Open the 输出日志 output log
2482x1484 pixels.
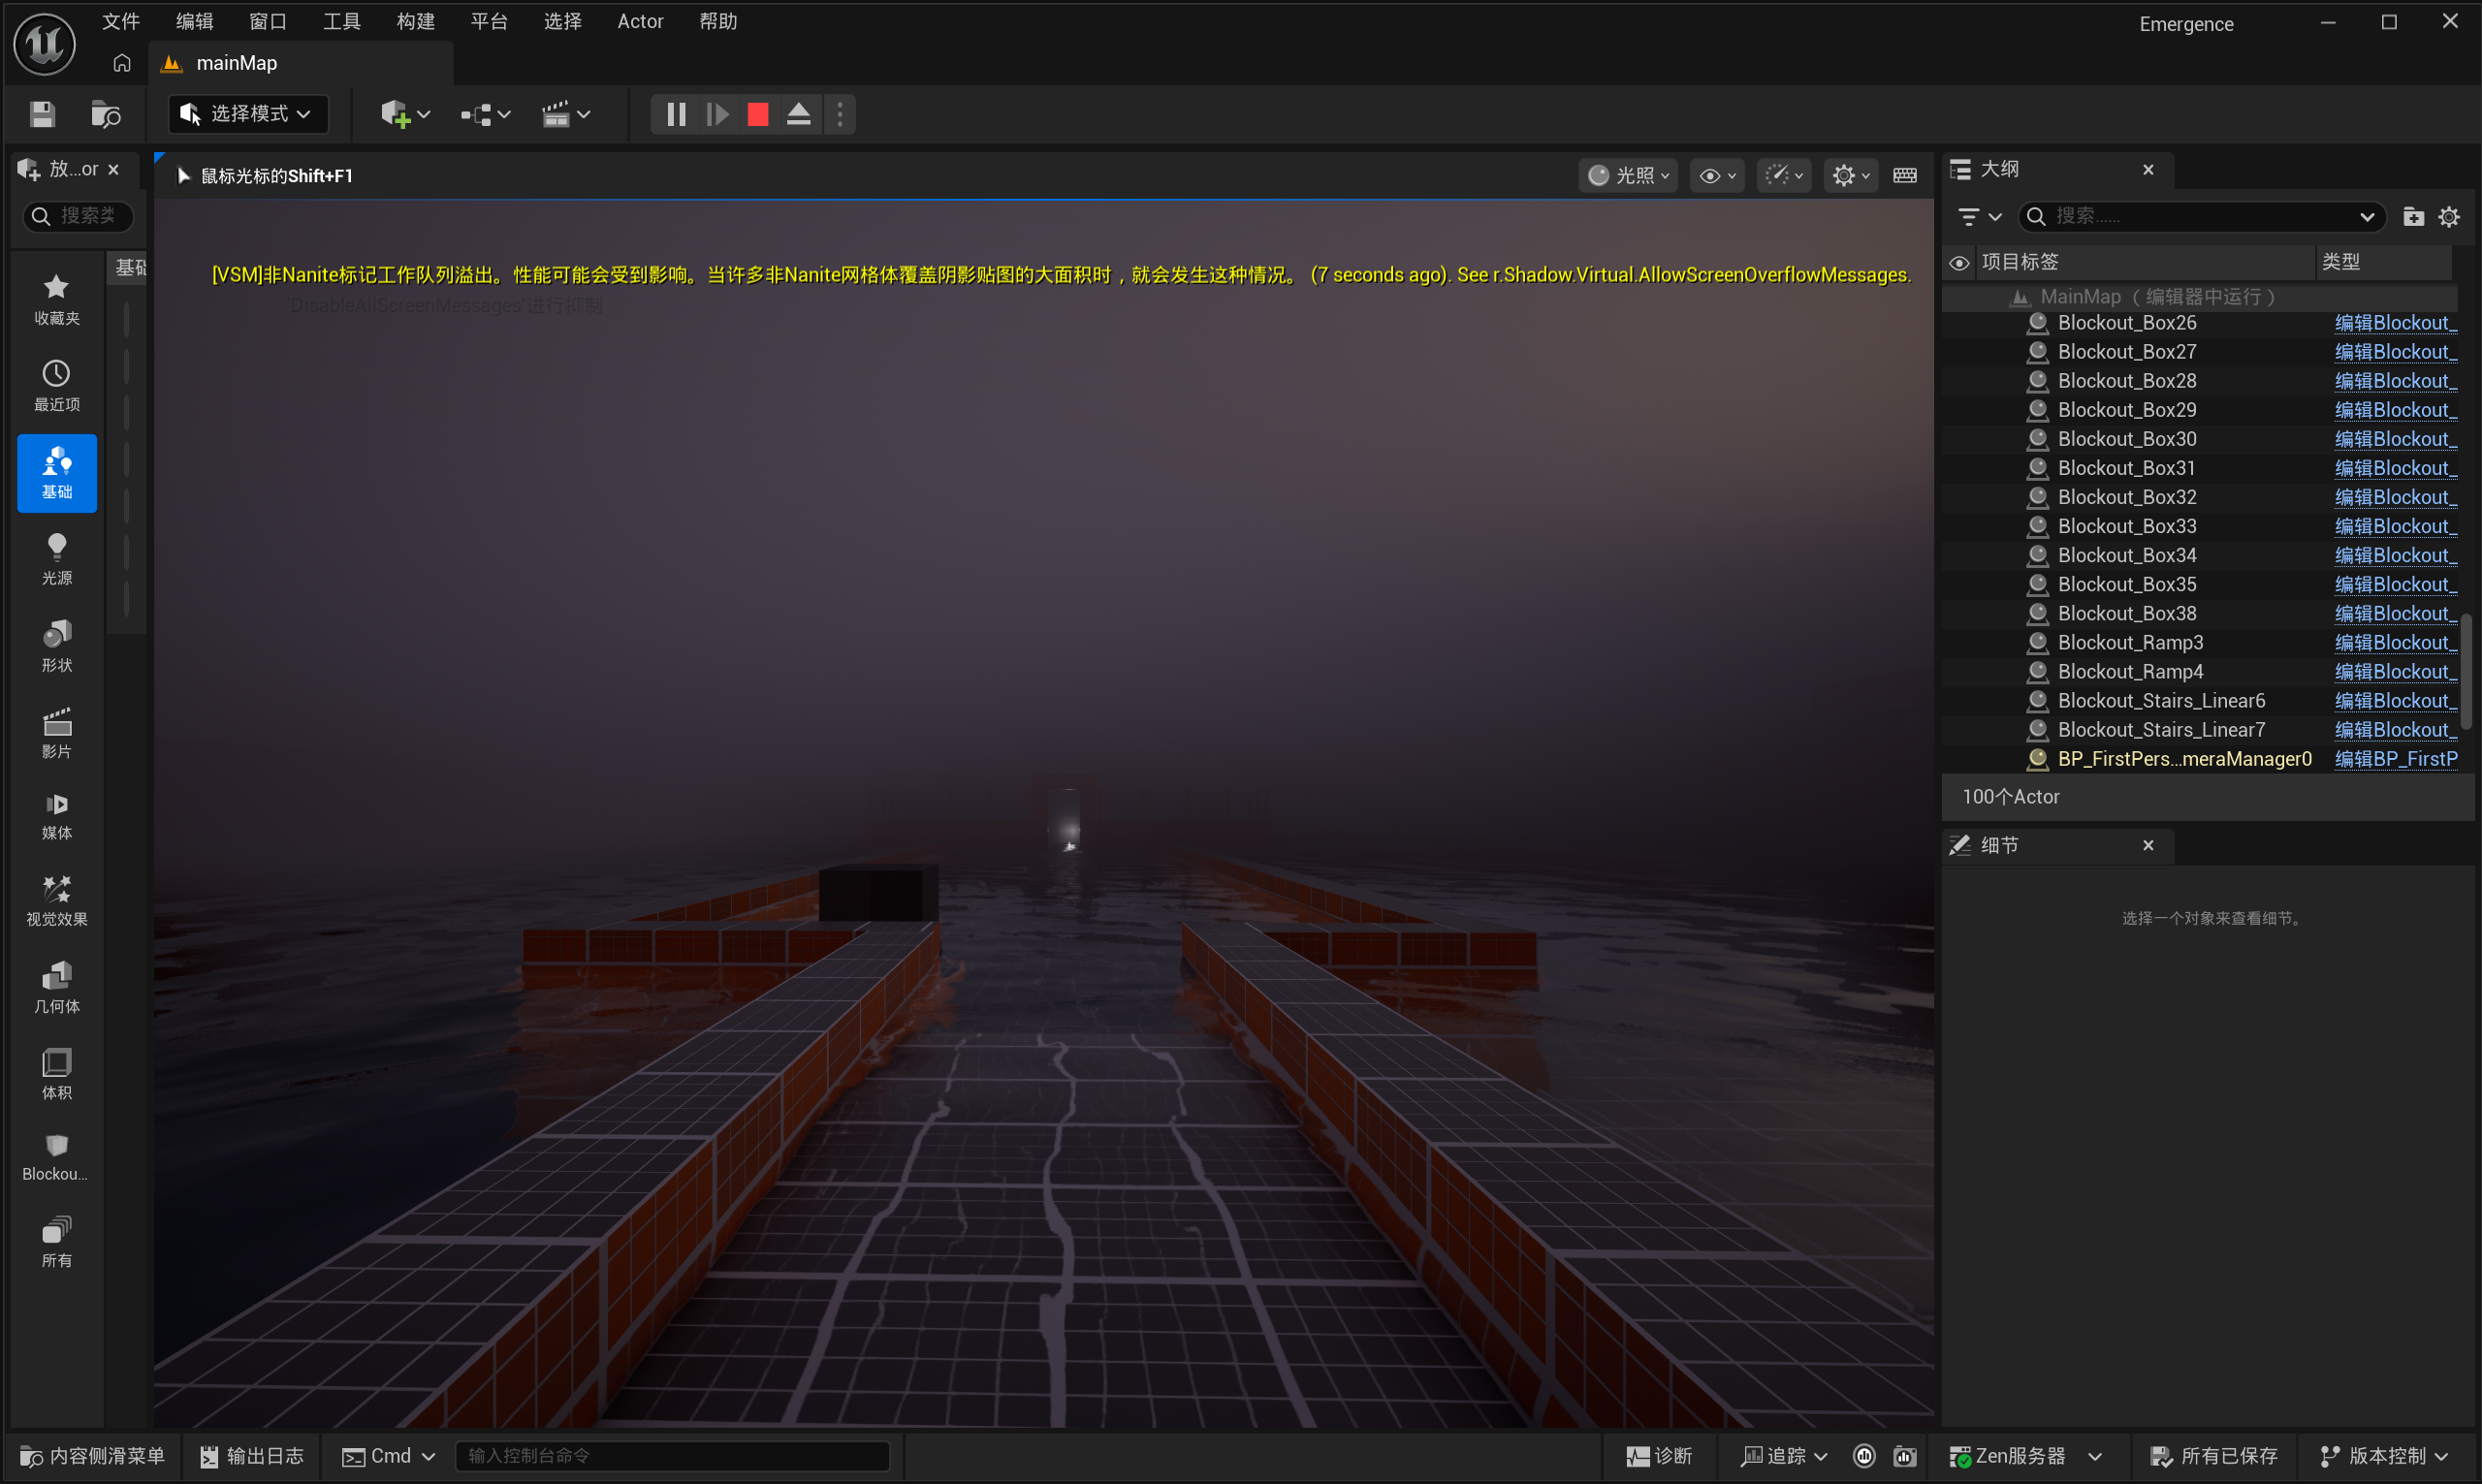(x=252, y=1456)
